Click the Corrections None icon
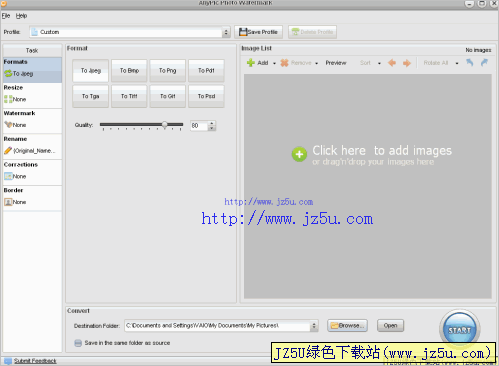The width and height of the screenshot is (499, 366). 8,176
